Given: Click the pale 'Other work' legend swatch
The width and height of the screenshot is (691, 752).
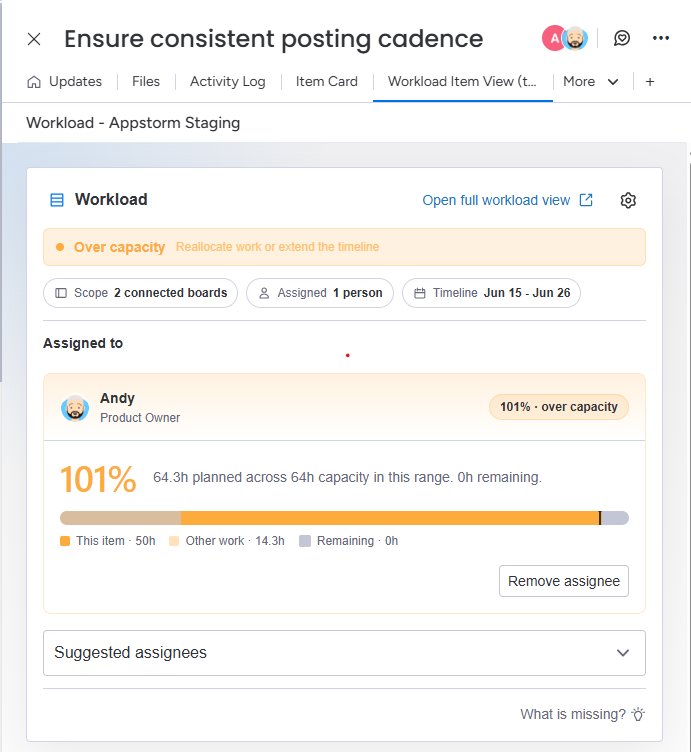Looking at the screenshot, I should click(174, 541).
